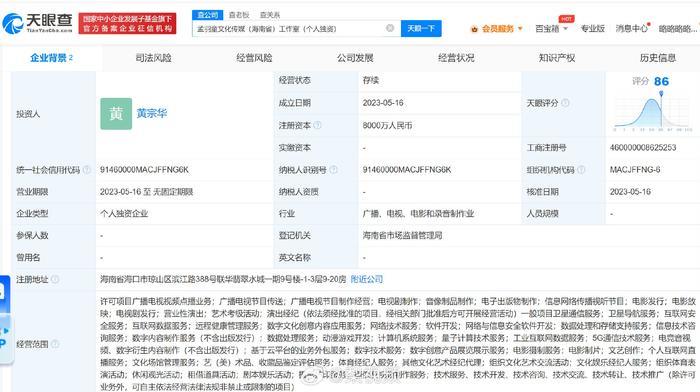Switch to the 历史信息 tab
Image resolution: width=700 pixels, height=392 pixels.
[x=658, y=58]
